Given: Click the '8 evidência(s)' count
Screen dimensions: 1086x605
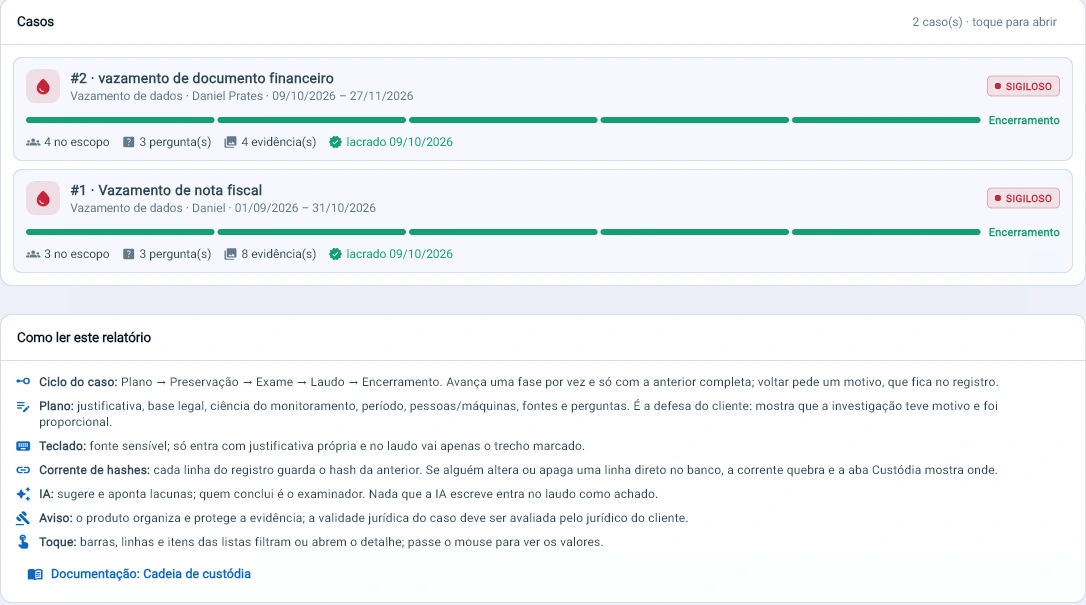Looking at the screenshot, I should tap(278, 254).
